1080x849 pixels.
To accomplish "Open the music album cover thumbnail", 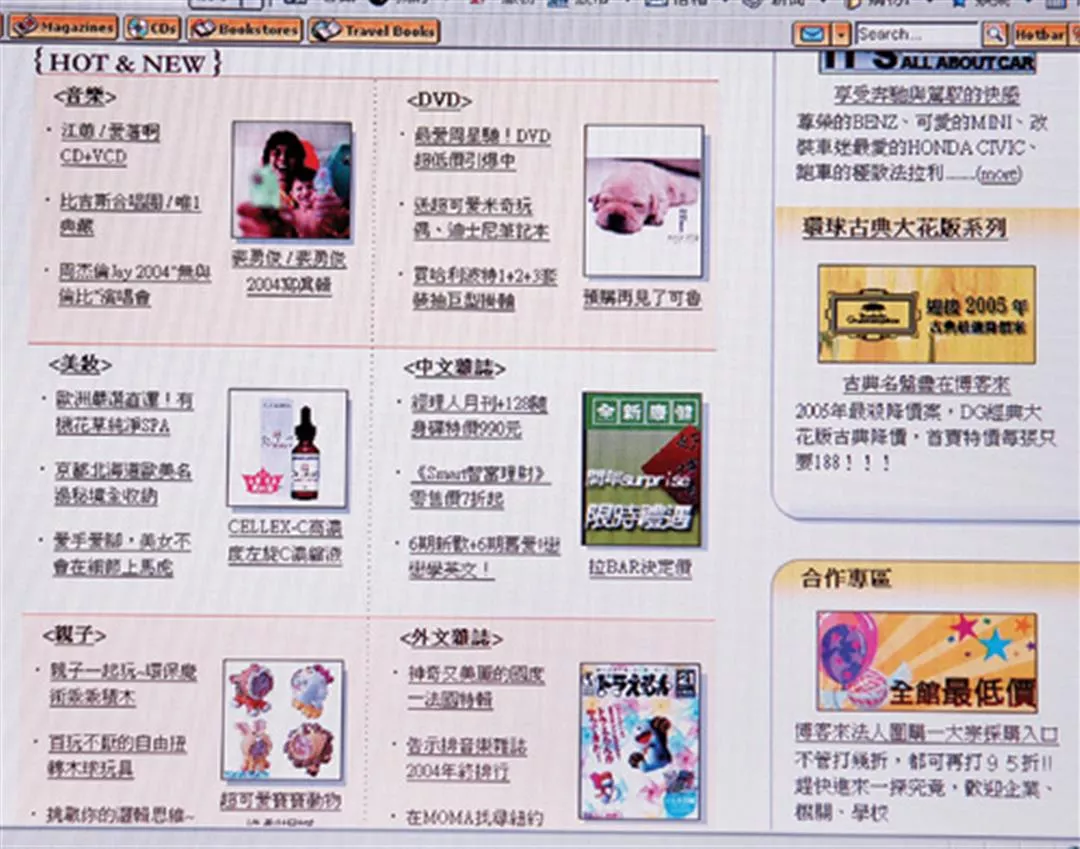I will pos(292,181).
